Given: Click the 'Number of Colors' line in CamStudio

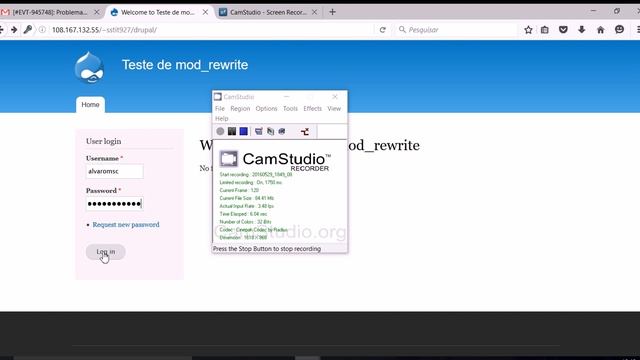Looking at the screenshot, I should [x=245, y=222].
